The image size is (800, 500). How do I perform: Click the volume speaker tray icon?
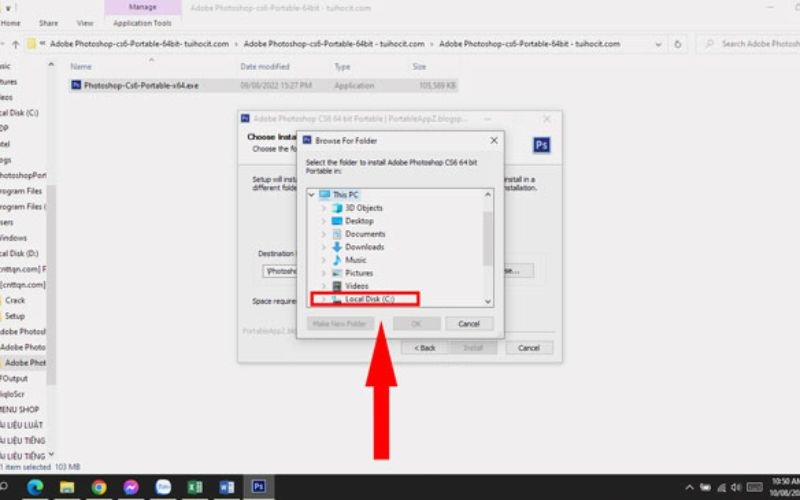(x=735, y=488)
